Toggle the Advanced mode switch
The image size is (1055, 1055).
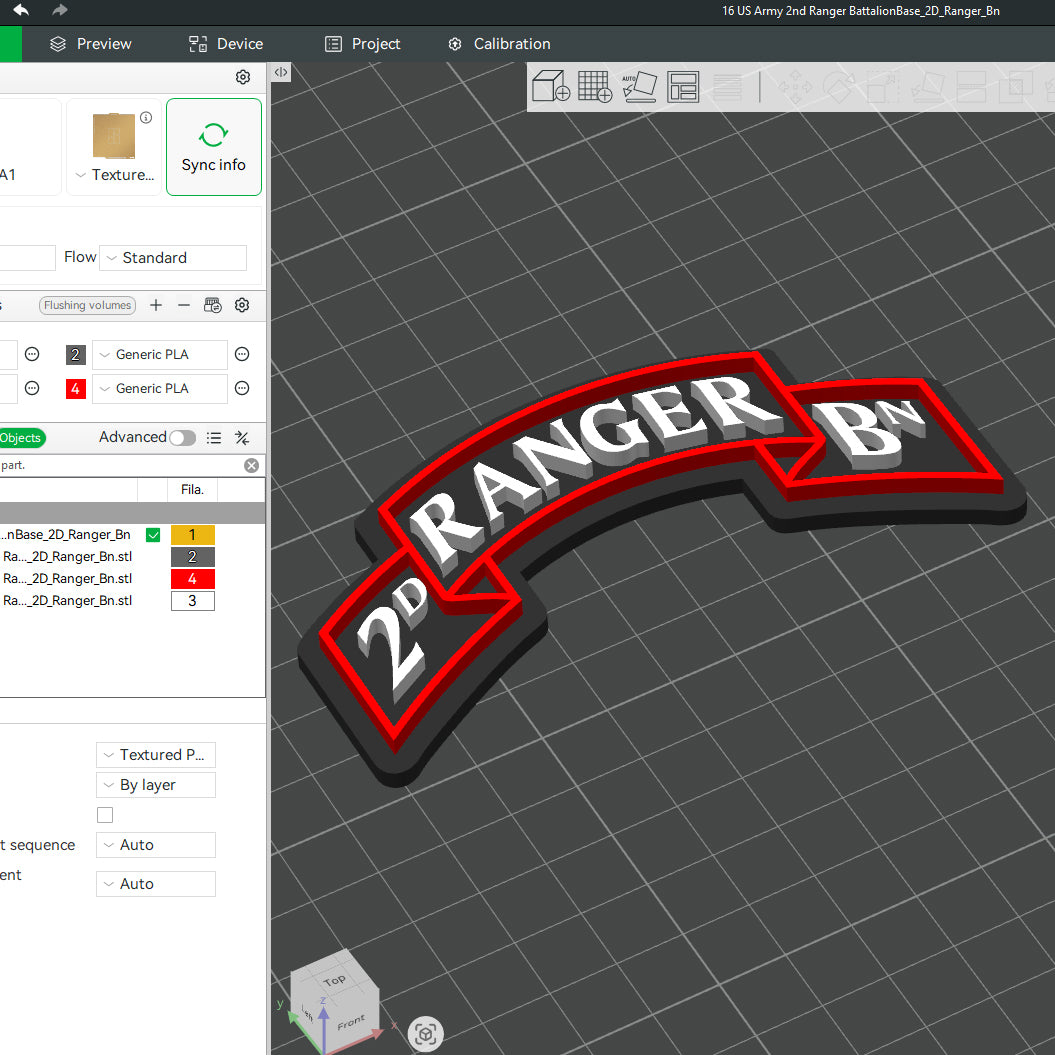click(181, 437)
